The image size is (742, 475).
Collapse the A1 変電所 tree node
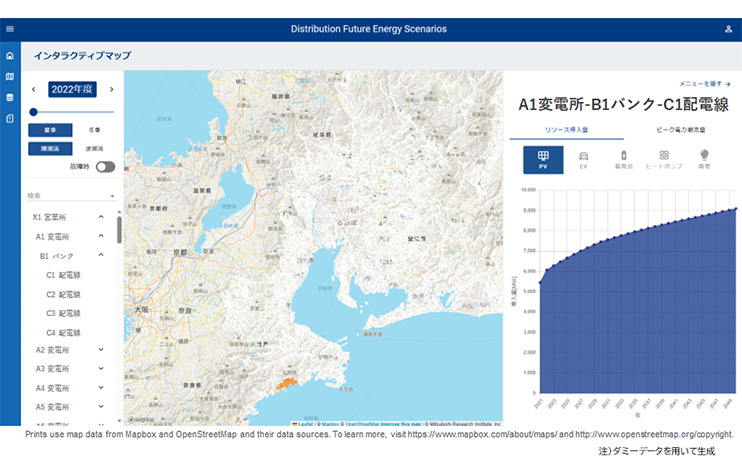tap(101, 236)
